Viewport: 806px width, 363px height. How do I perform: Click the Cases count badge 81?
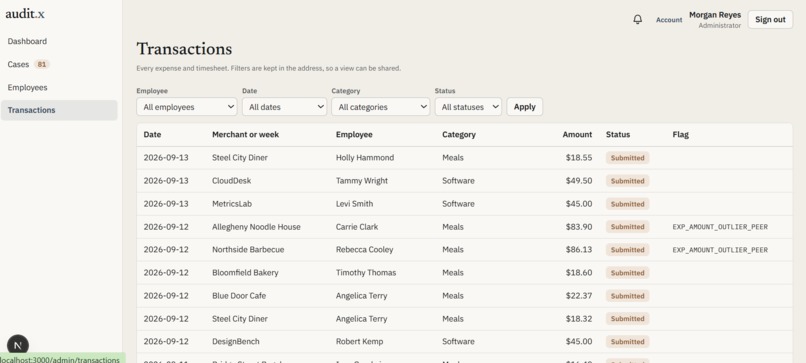pos(42,64)
